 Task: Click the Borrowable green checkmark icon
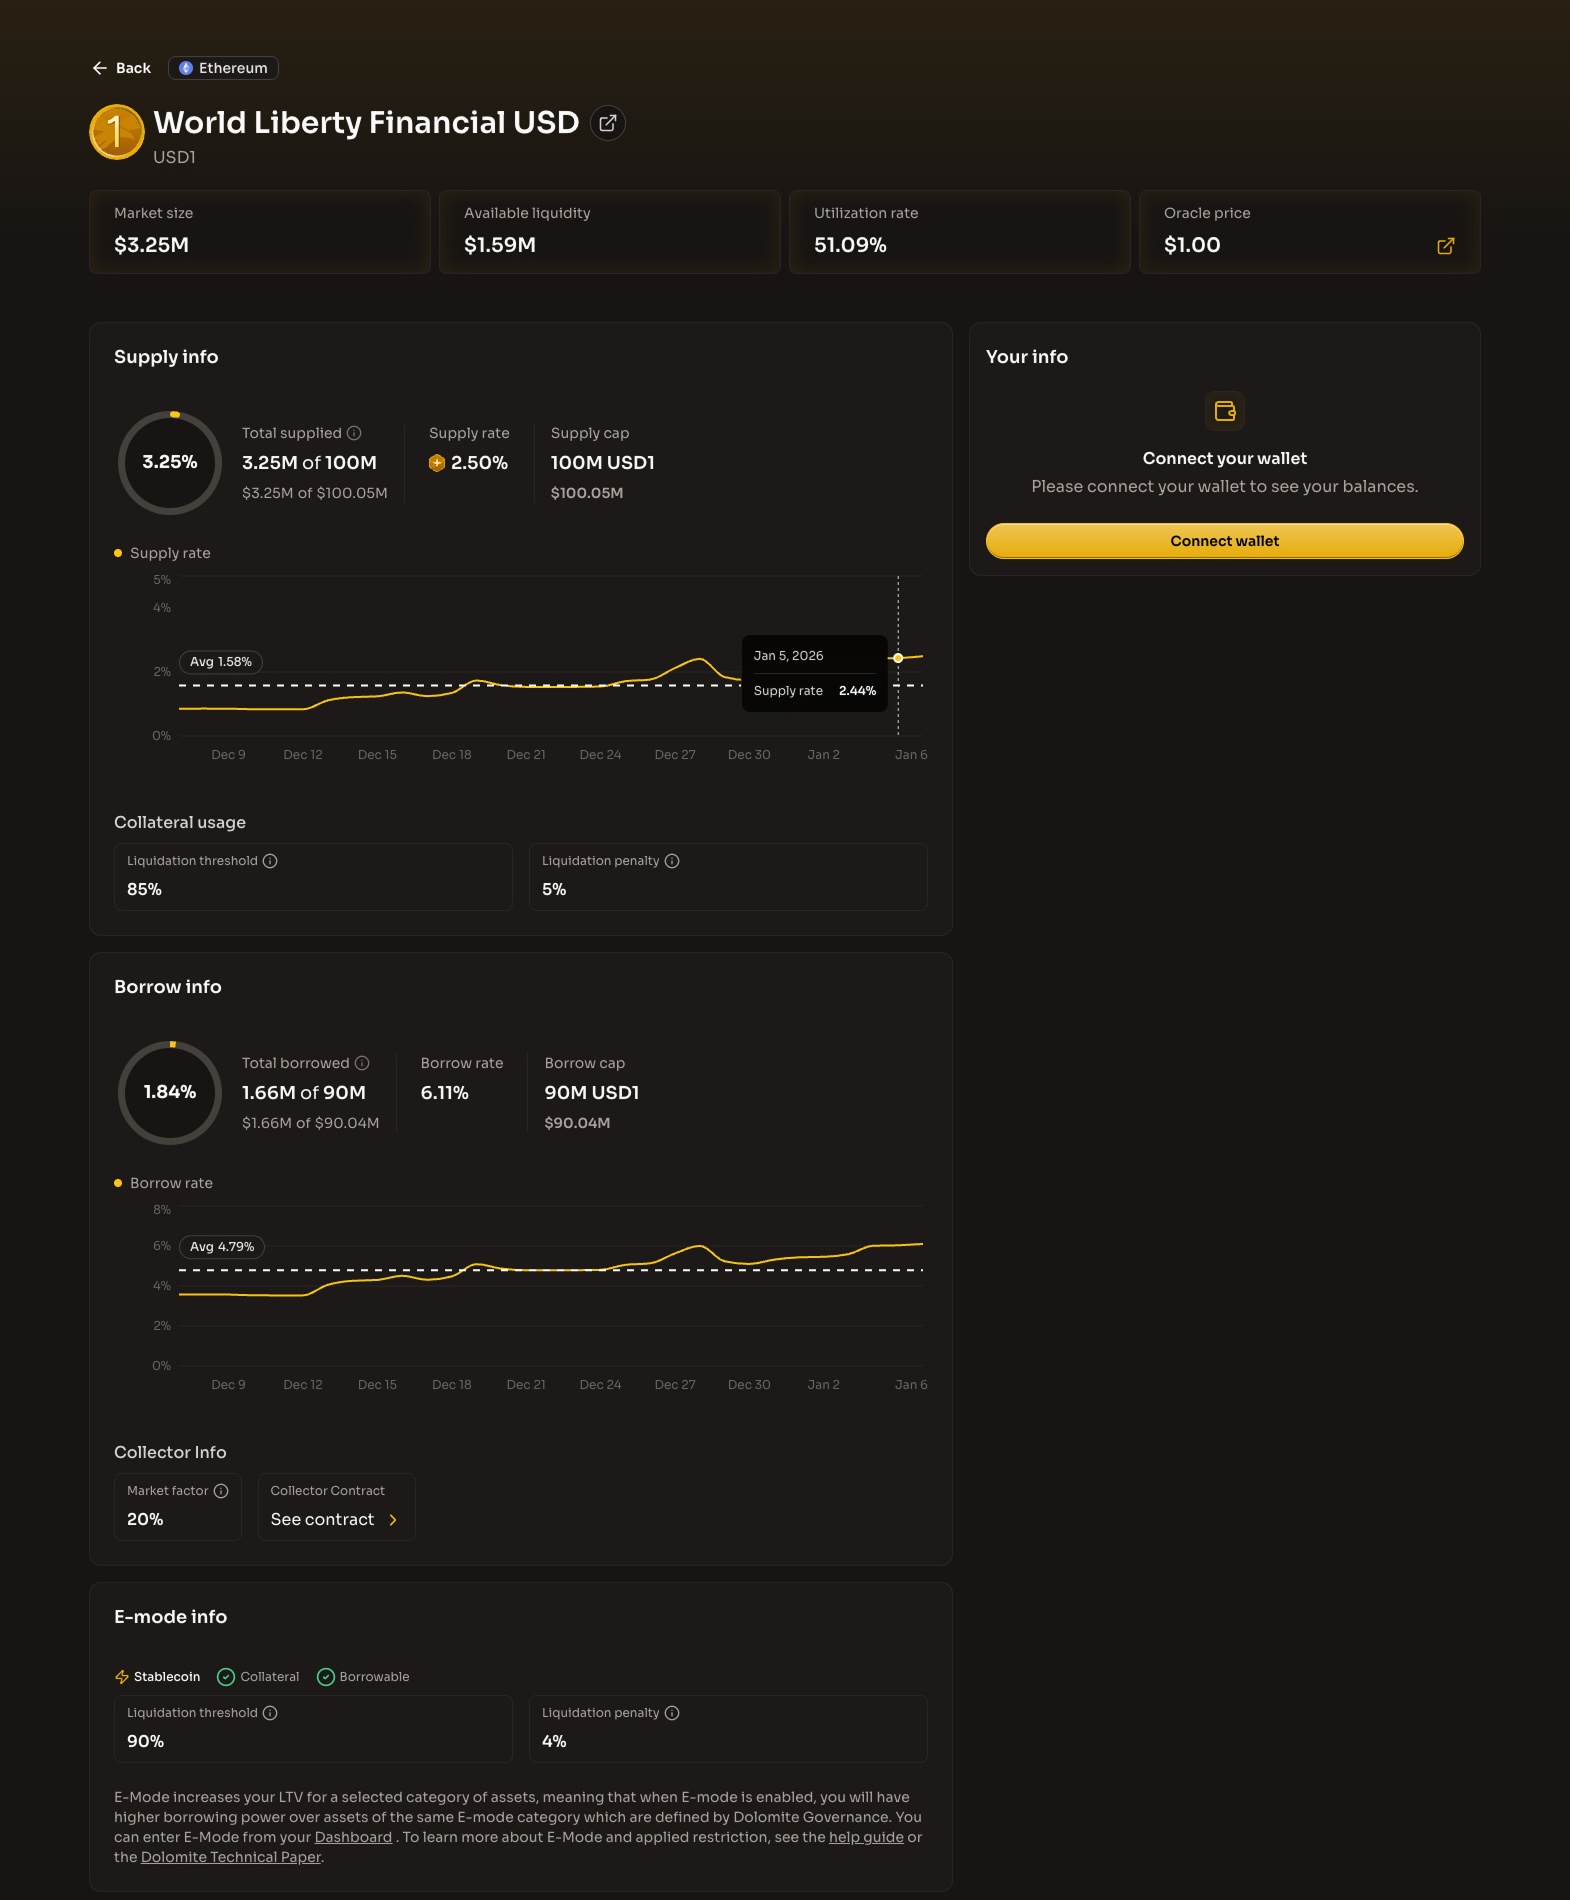click(325, 1677)
